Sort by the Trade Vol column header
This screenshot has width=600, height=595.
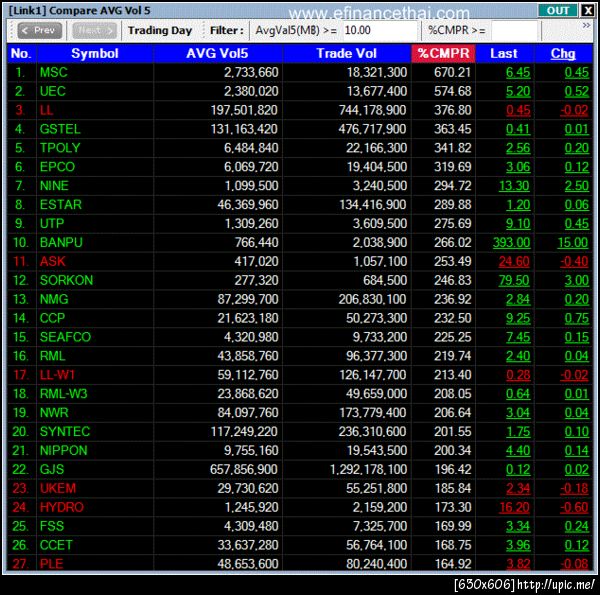tap(347, 53)
